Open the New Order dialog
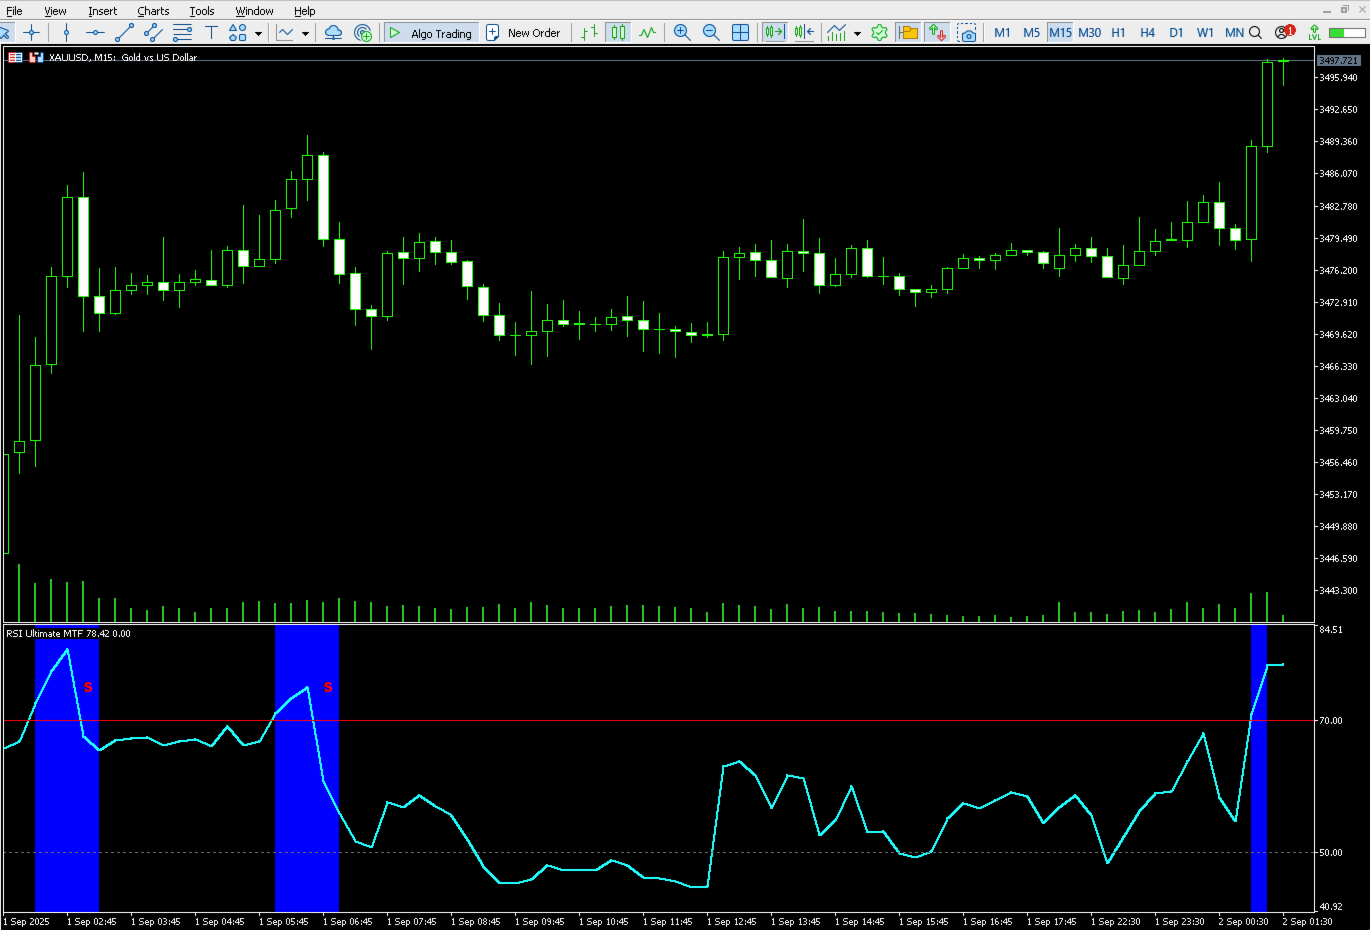 (523, 33)
